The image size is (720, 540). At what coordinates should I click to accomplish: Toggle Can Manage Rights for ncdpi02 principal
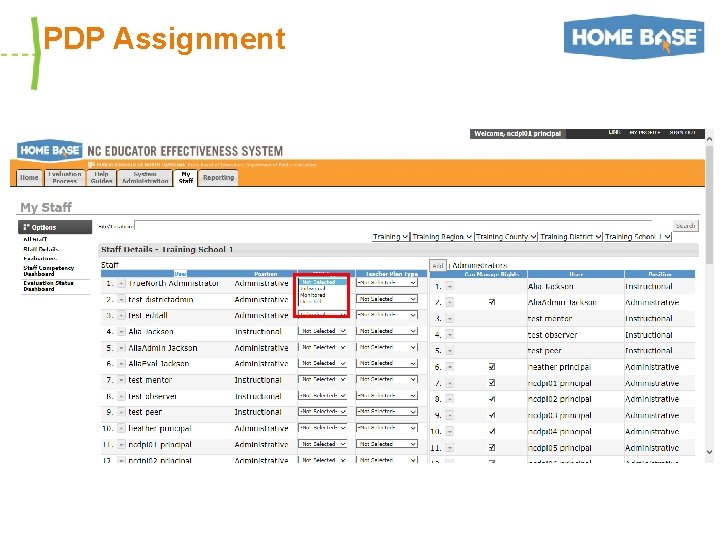pos(492,399)
